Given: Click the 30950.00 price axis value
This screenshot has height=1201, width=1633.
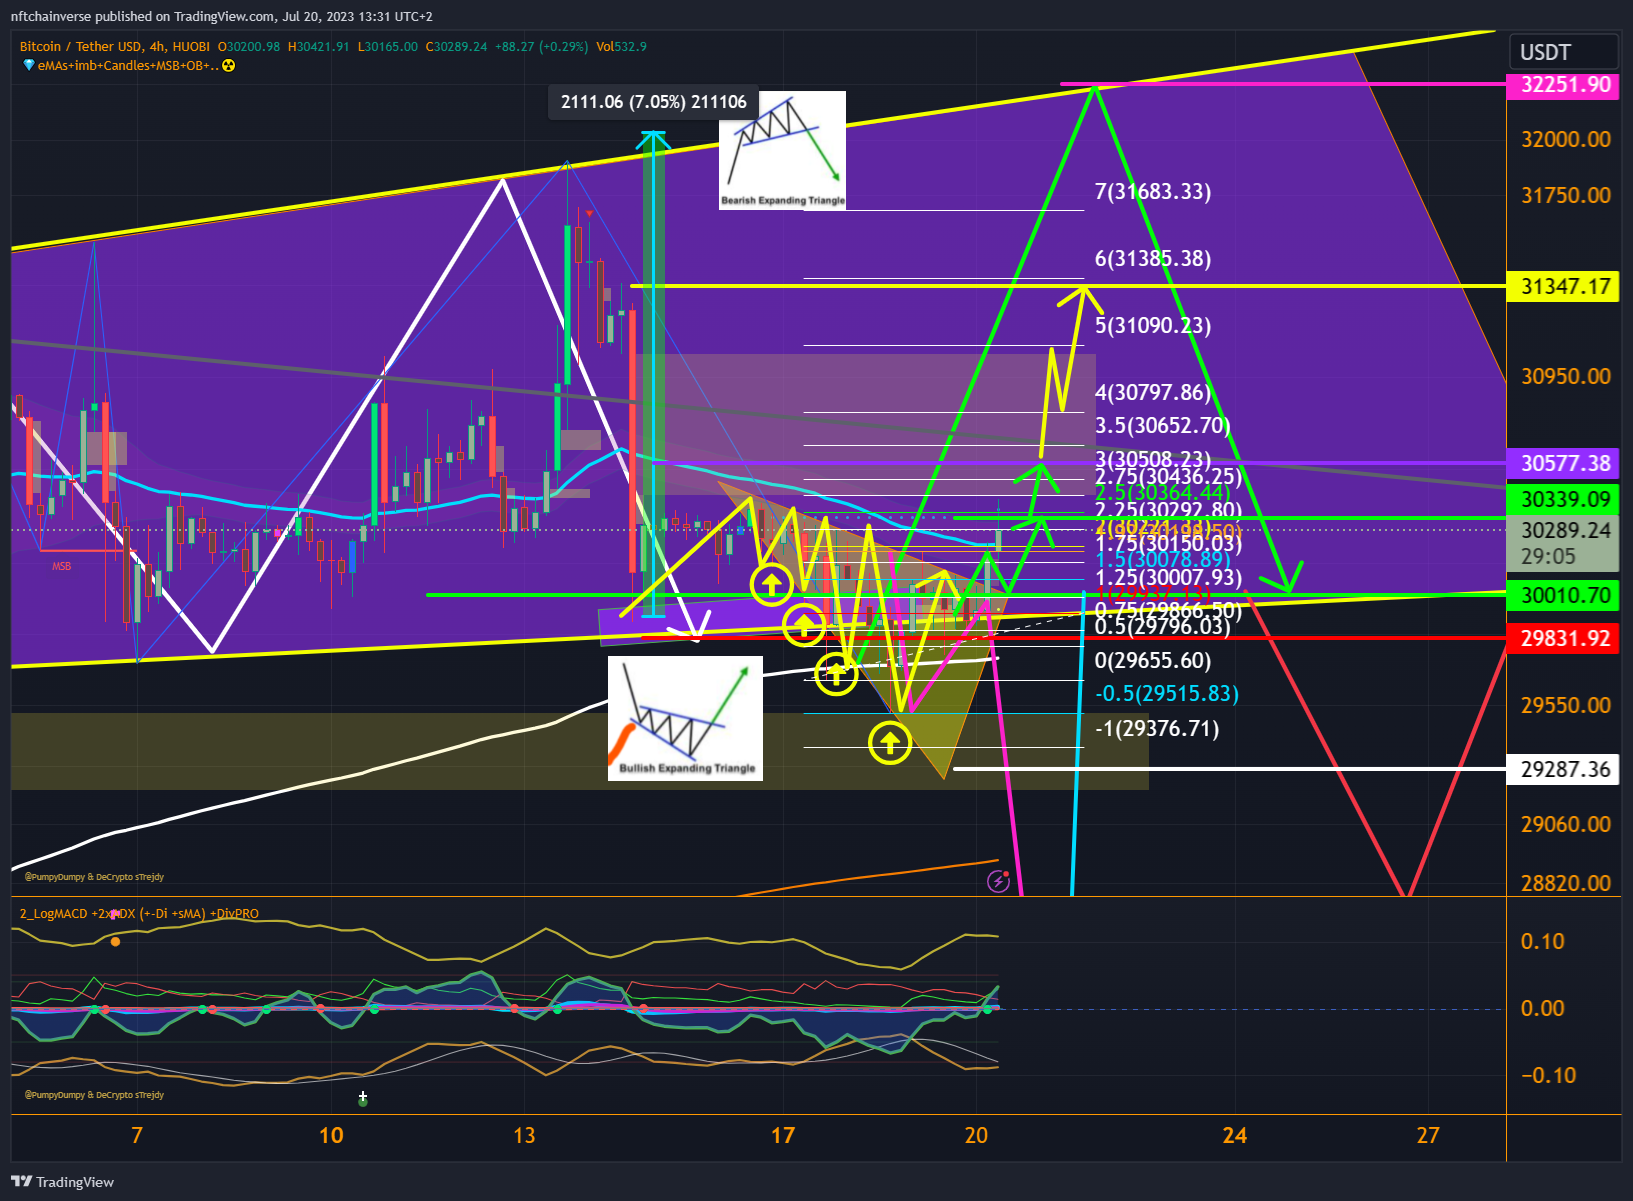Looking at the screenshot, I should click(1566, 377).
